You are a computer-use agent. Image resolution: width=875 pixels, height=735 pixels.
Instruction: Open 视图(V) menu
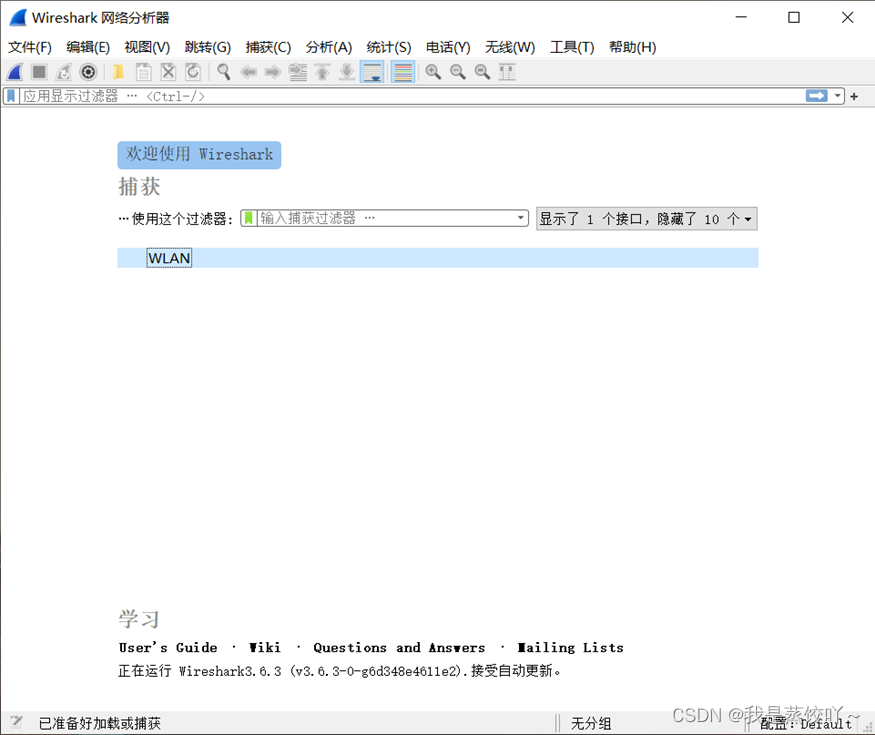147,47
